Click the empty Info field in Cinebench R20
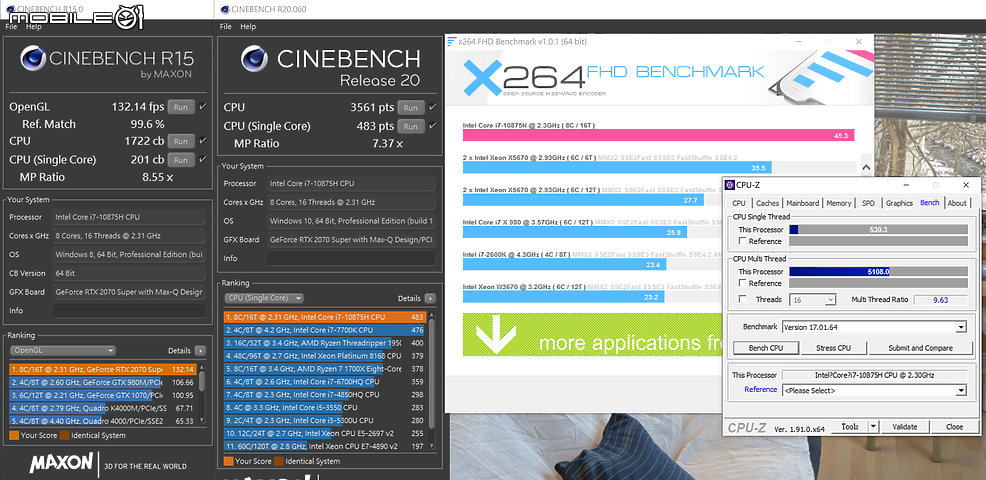986x480 pixels. click(x=351, y=259)
